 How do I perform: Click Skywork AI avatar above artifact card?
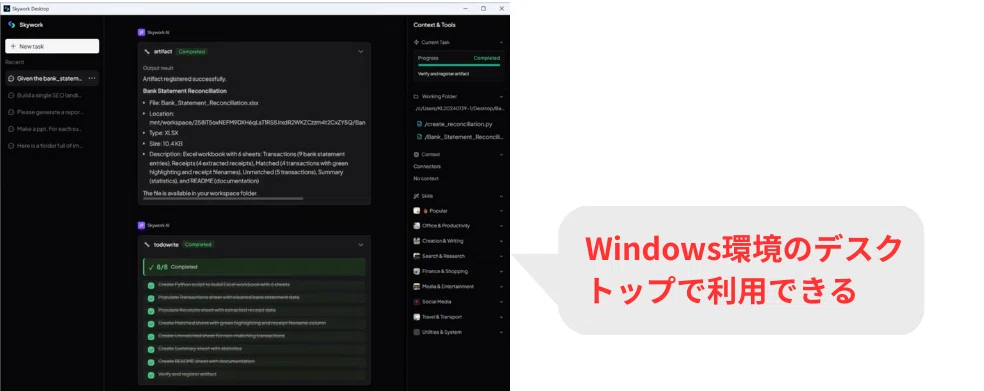(141, 32)
